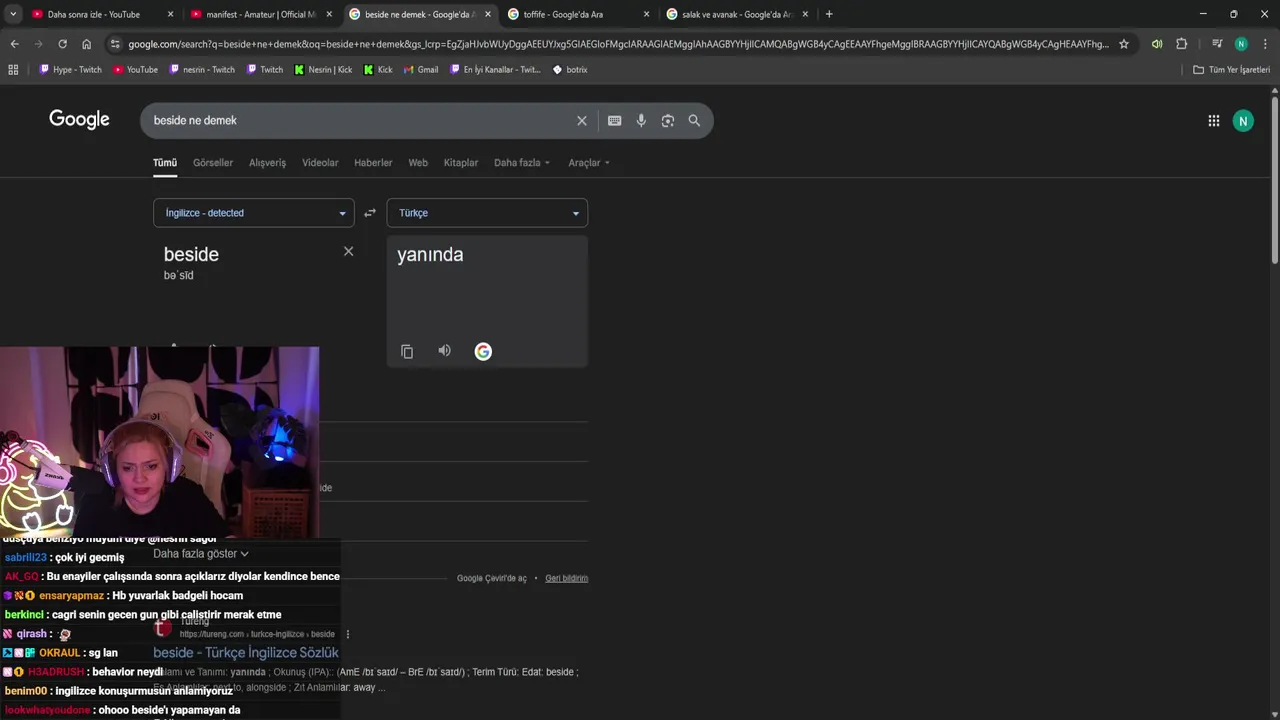Open the Tureng result three-dot options
The image size is (1280, 720).
[x=347, y=634]
